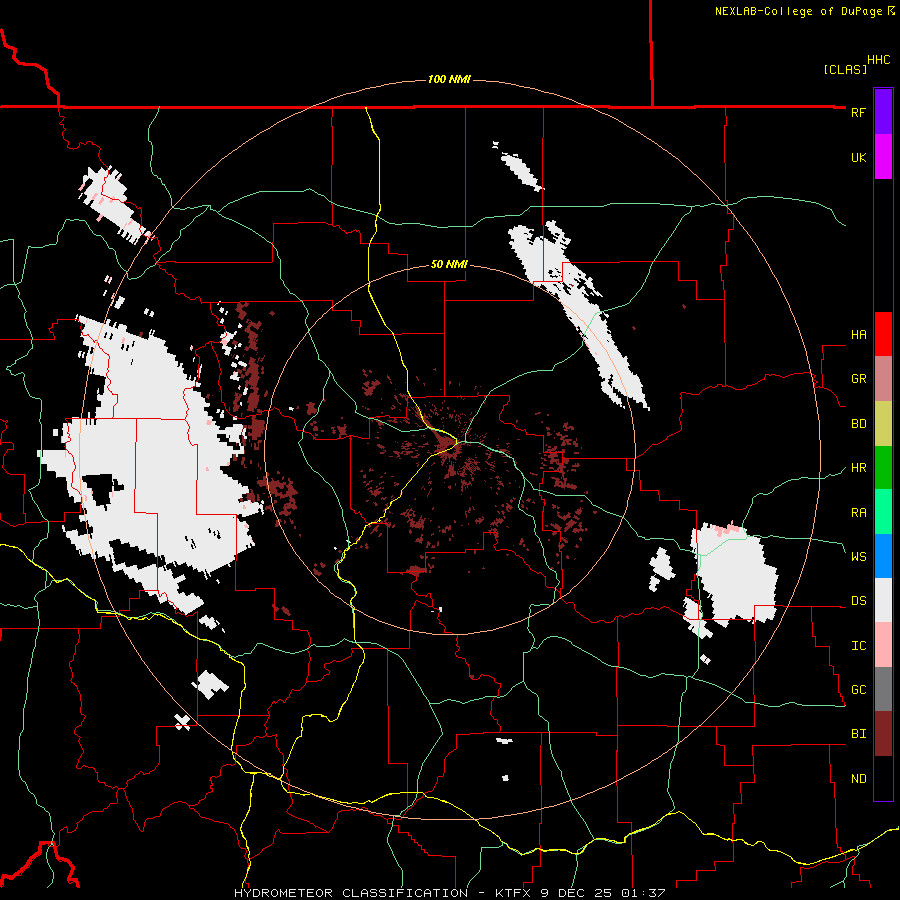
Task: Click the 50 NMI range ring label
Action: [449, 264]
